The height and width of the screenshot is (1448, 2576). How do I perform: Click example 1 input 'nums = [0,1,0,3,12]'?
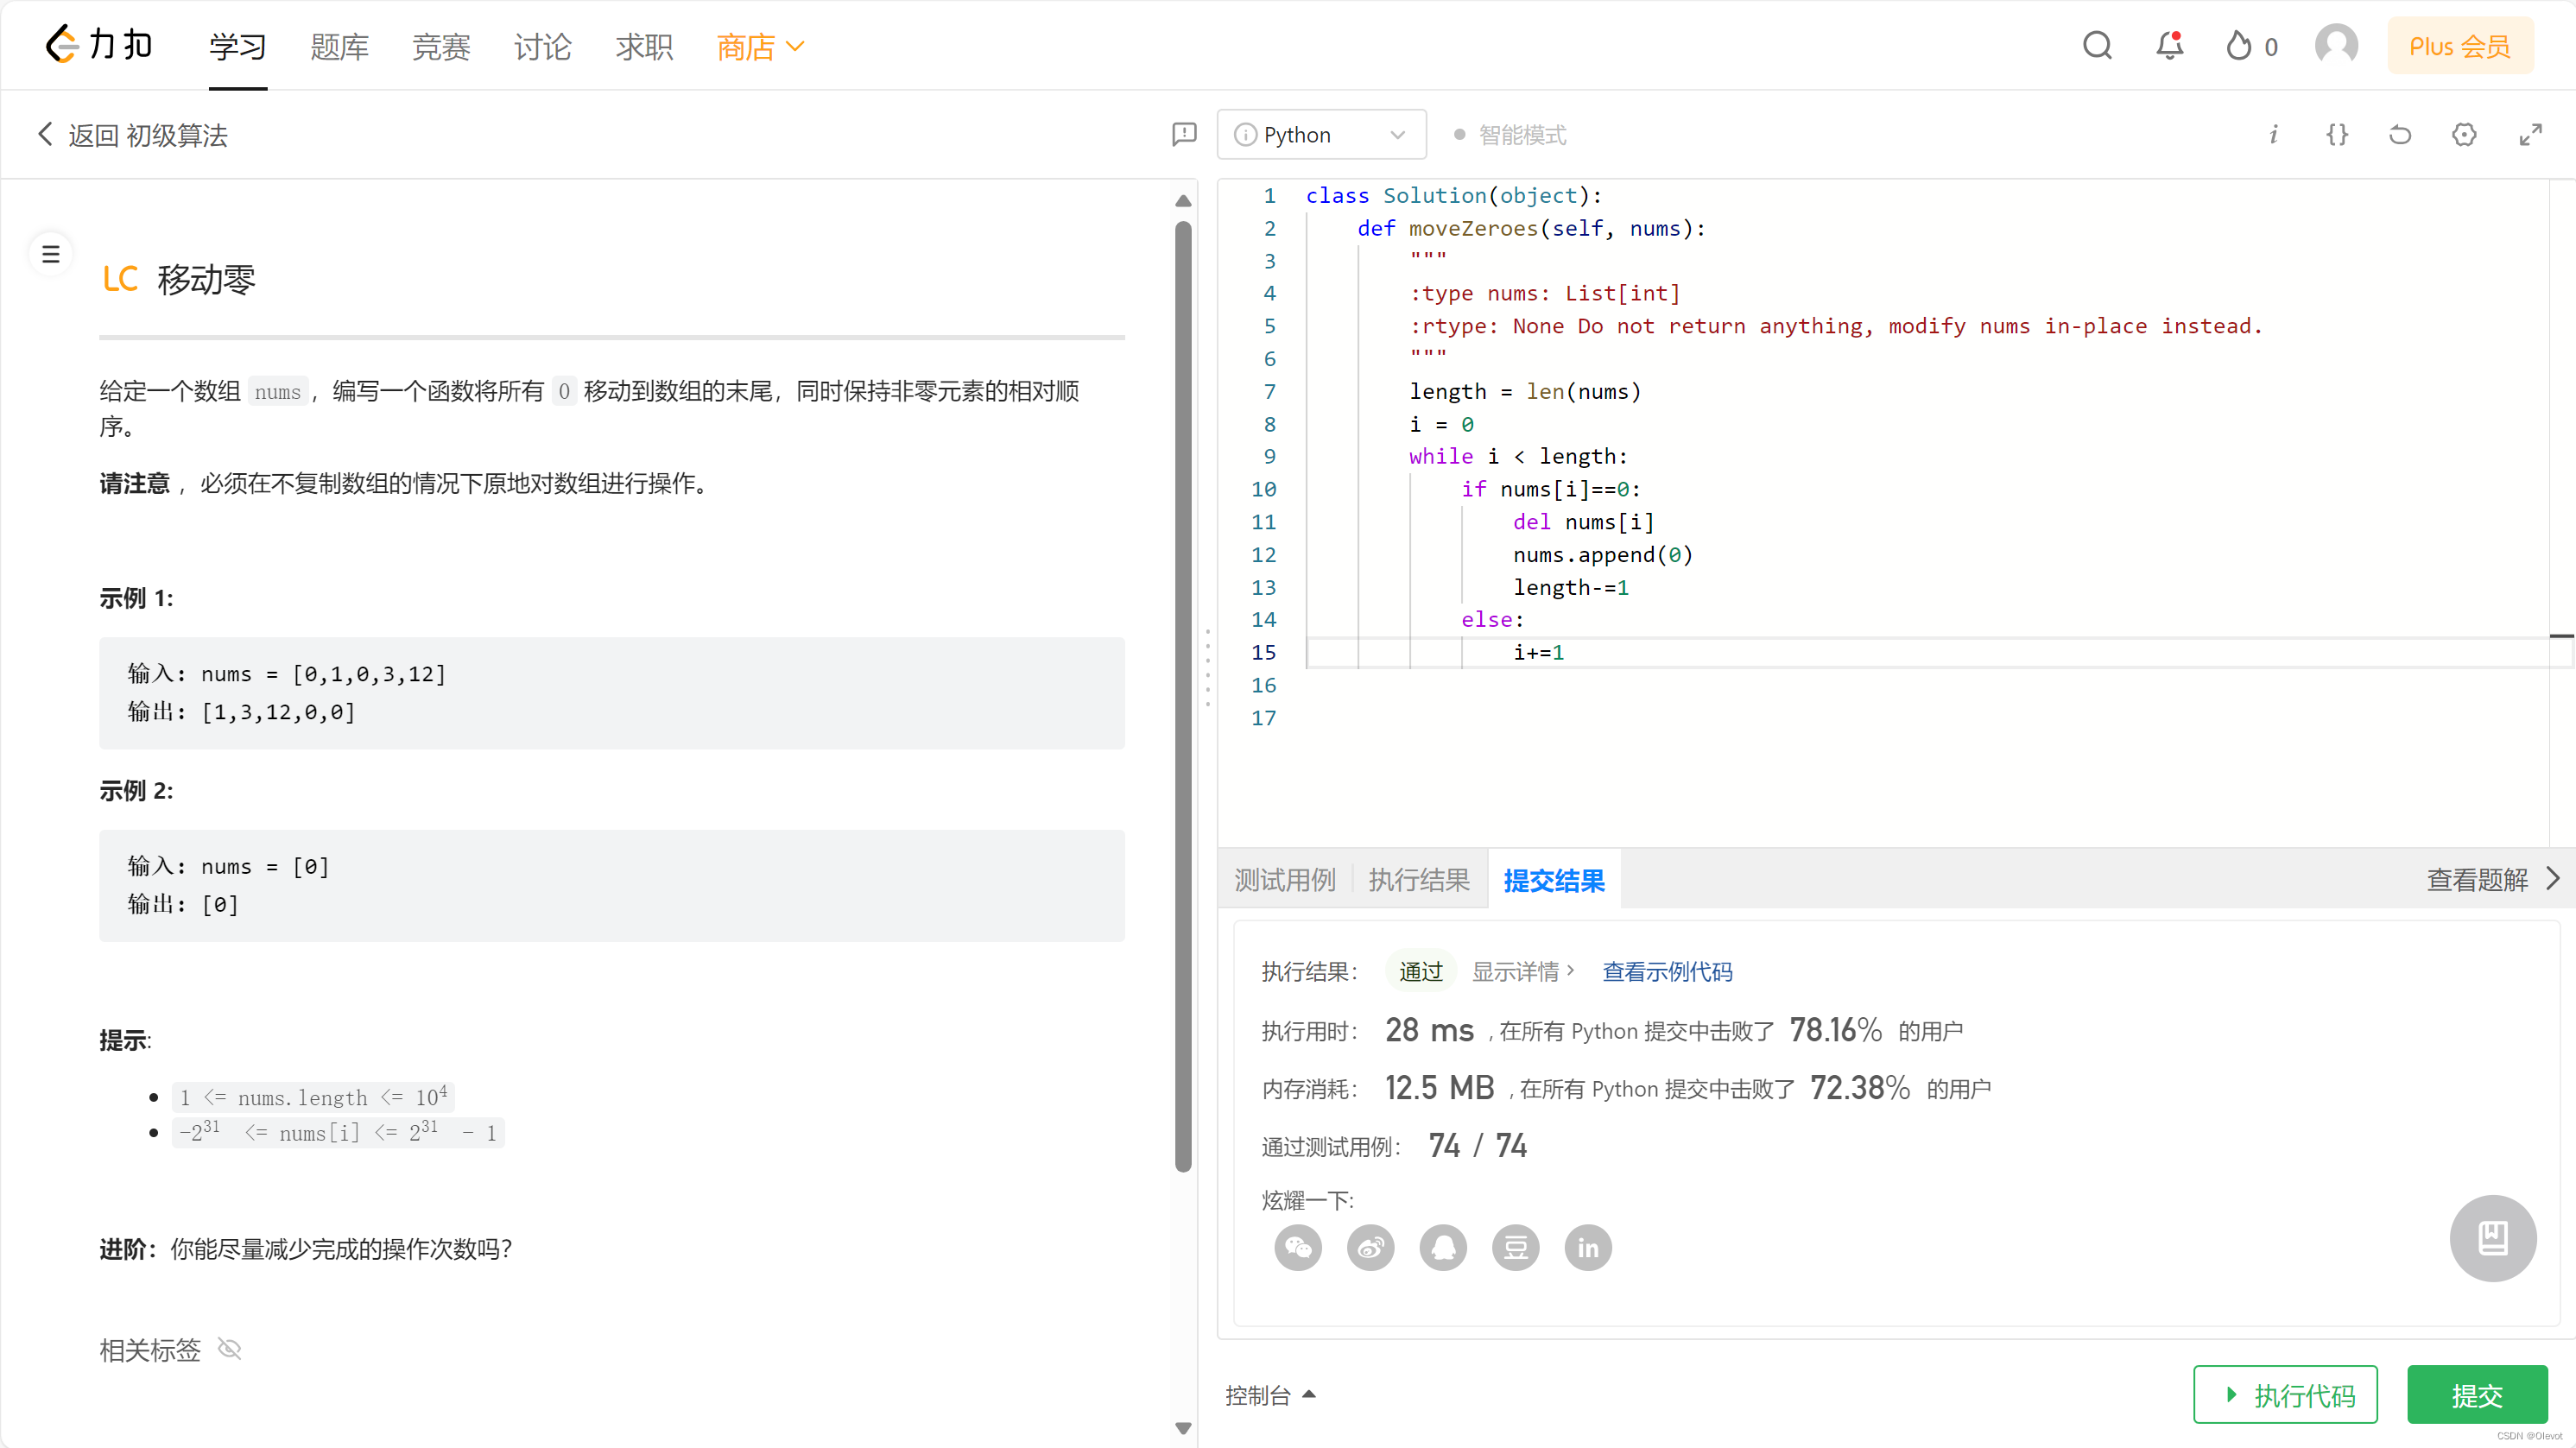[323, 673]
